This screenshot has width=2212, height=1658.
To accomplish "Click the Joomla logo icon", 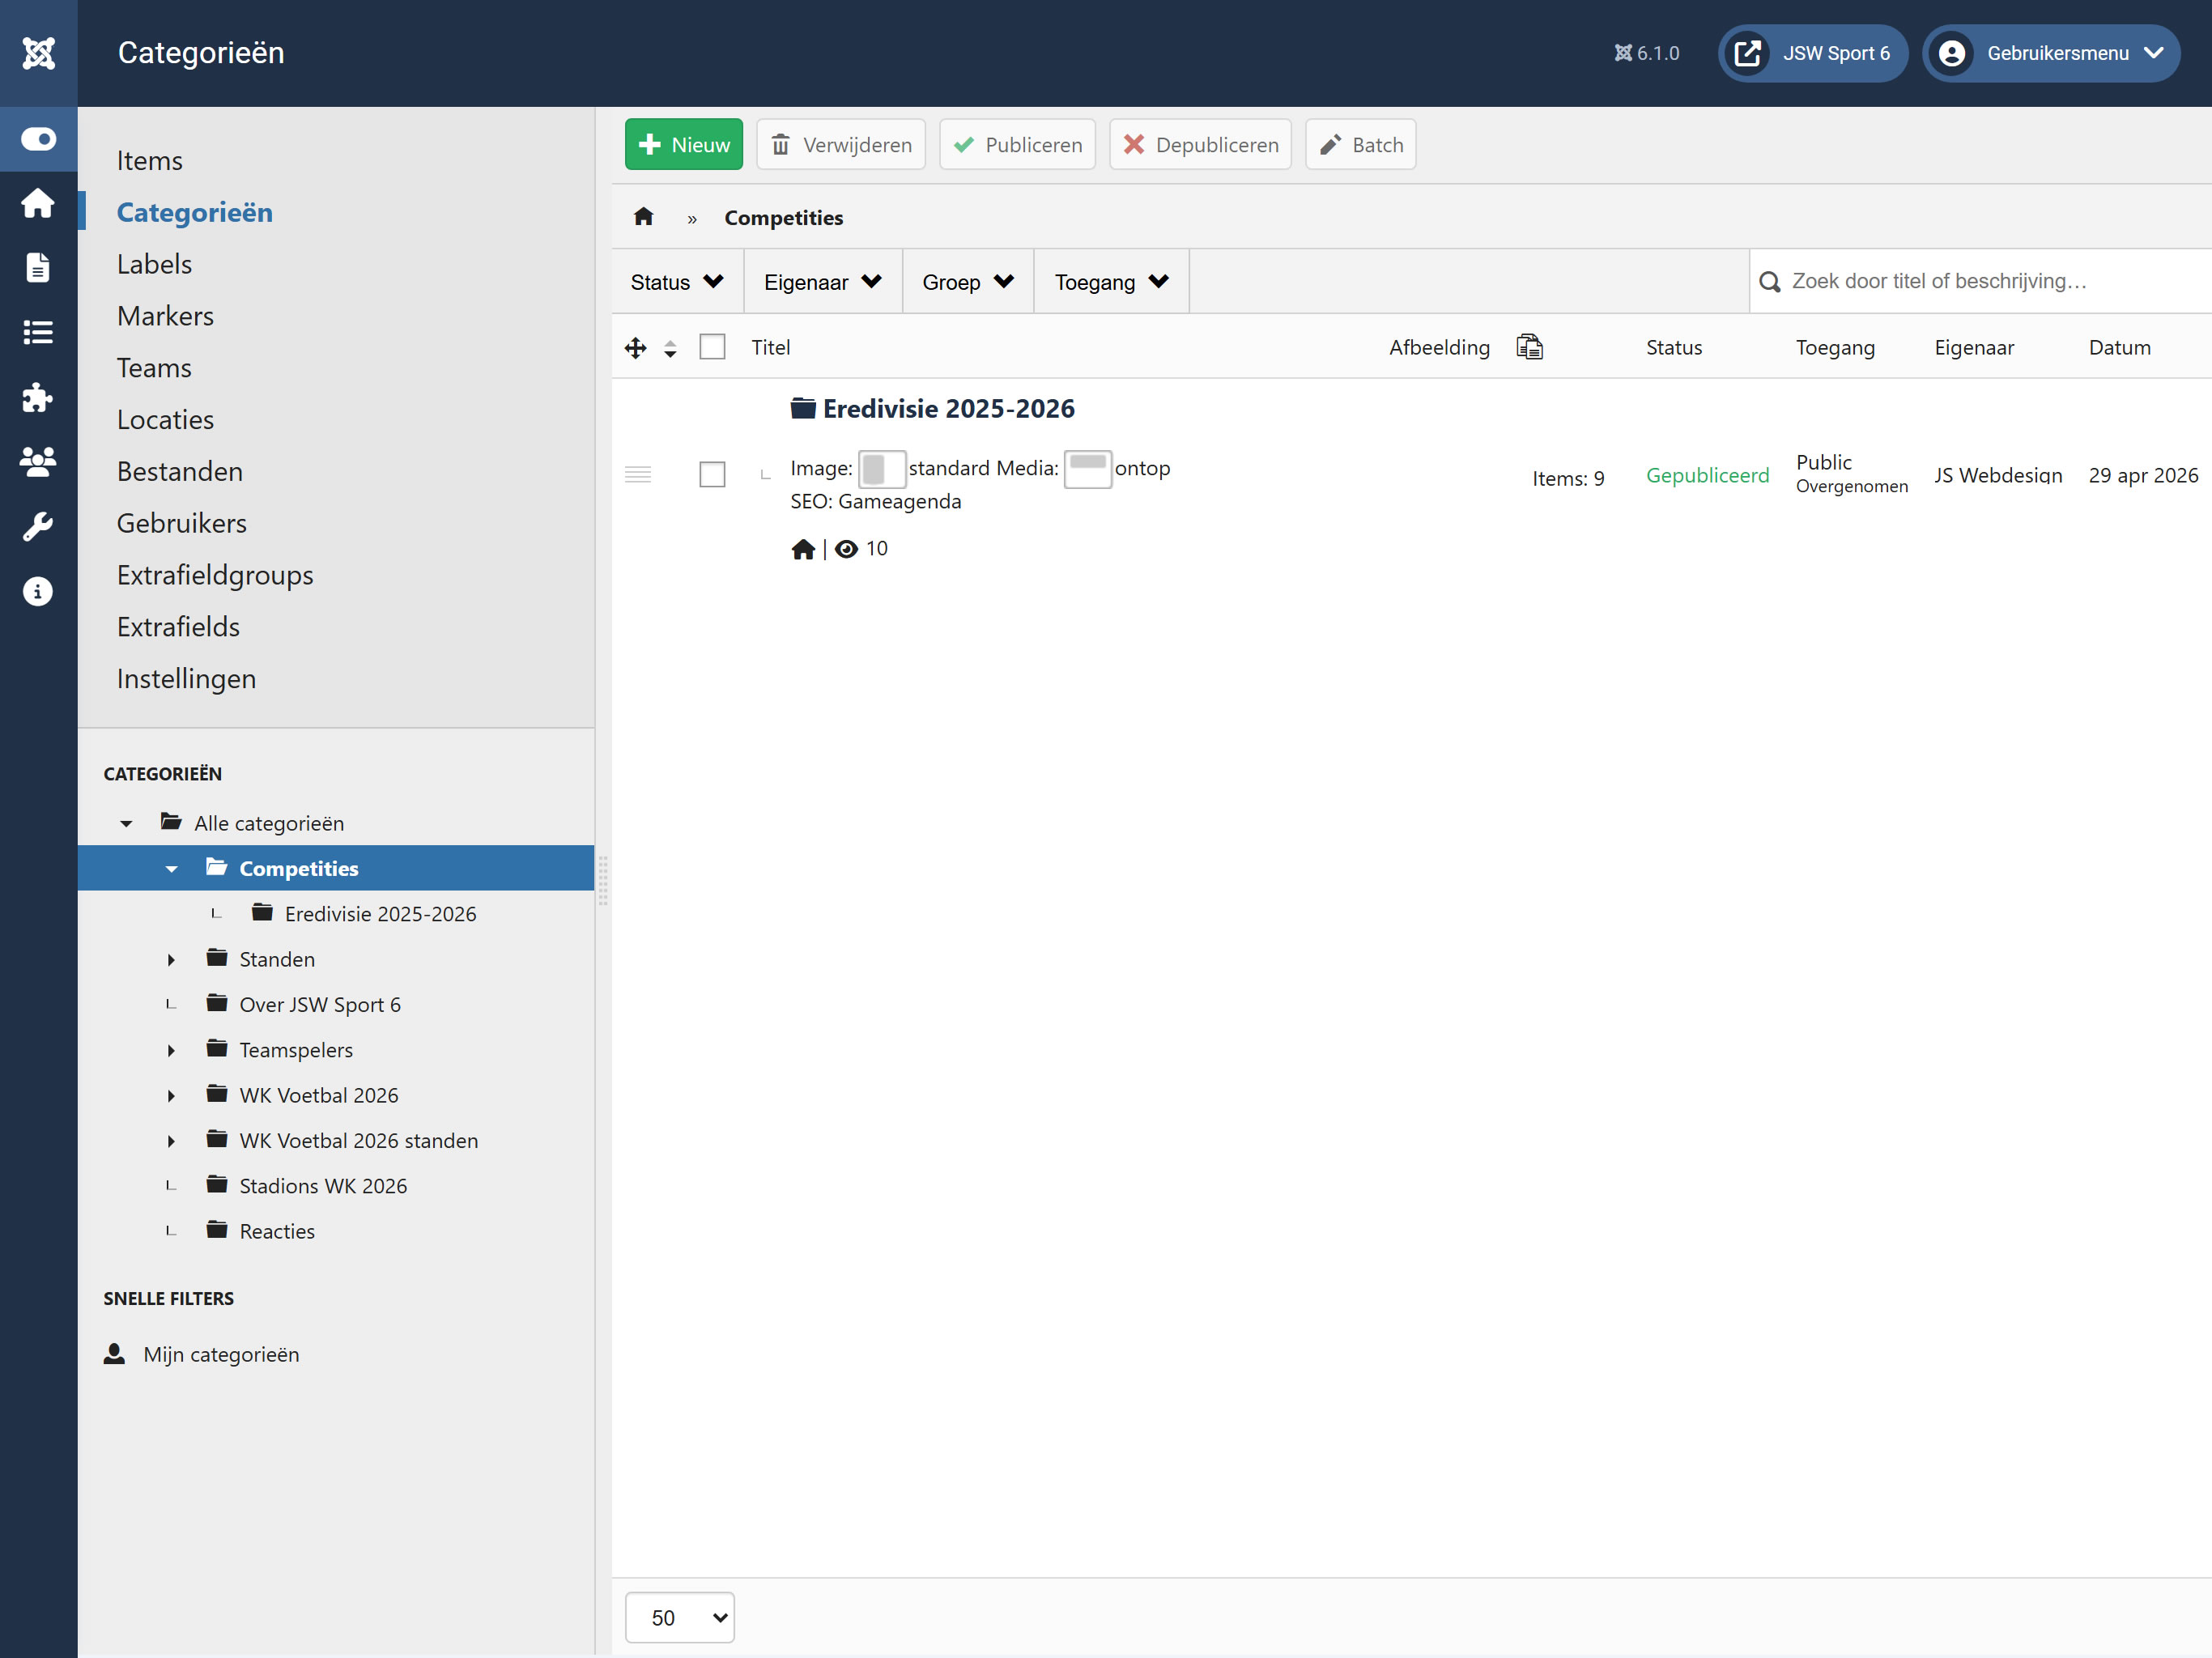I will (x=38, y=53).
